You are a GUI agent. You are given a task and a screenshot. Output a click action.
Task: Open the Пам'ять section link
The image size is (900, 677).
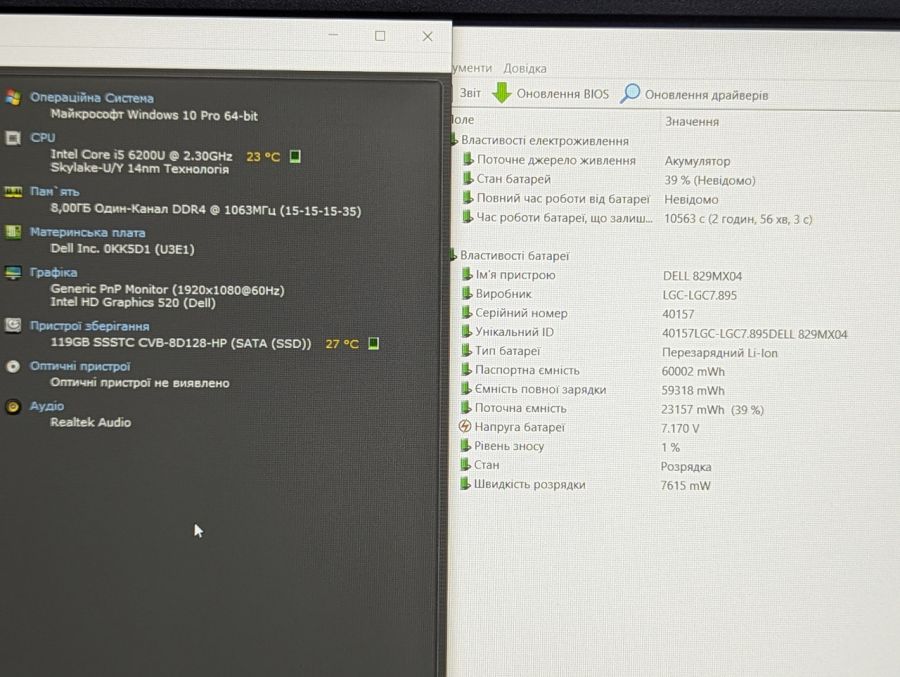pyautogui.click(x=55, y=192)
